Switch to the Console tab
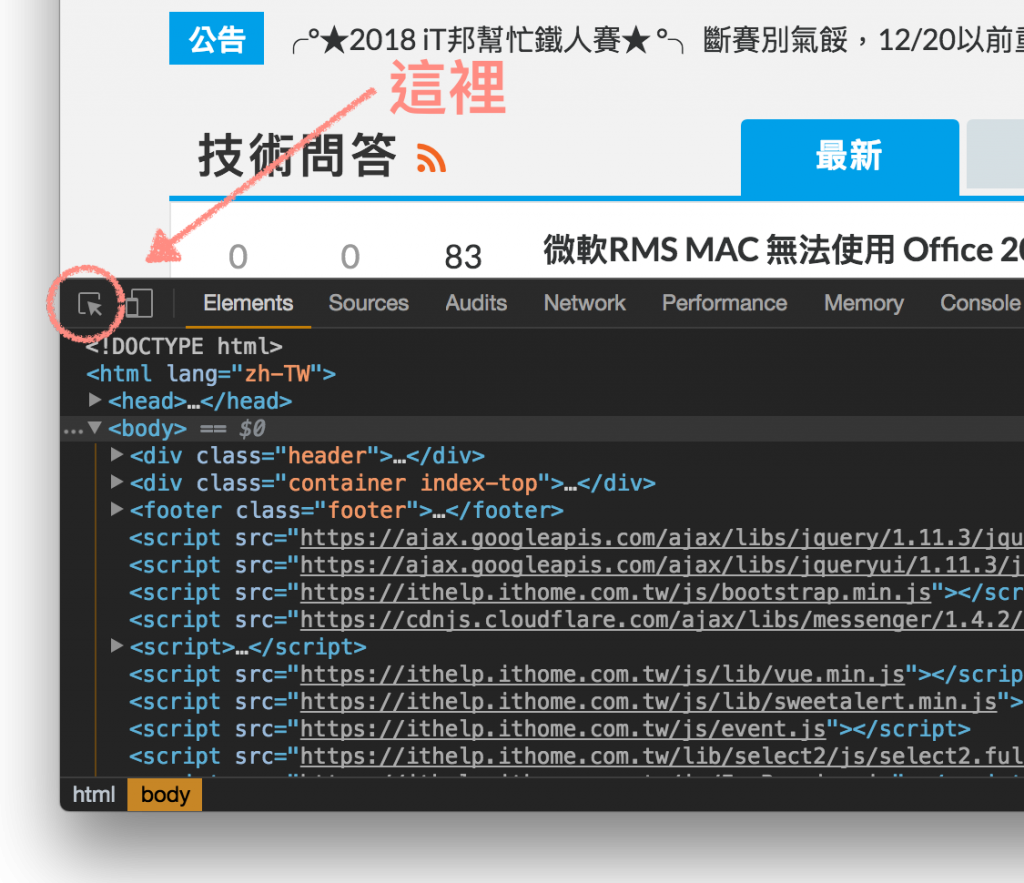Image resolution: width=1024 pixels, height=883 pixels. pos(981,303)
